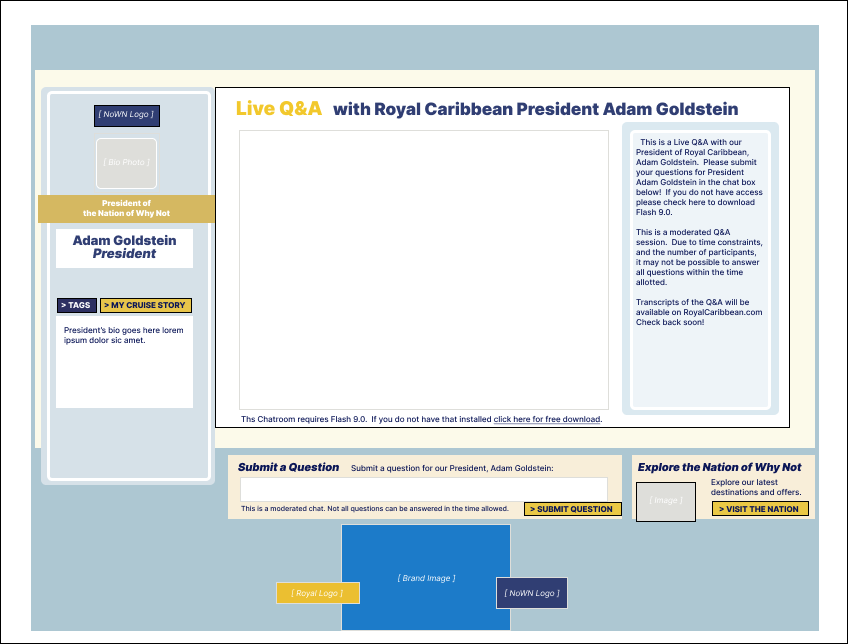Image resolution: width=848 pixels, height=644 pixels.
Task: Click the Royal Logo in the footer
Action: pyautogui.click(x=317, y=593)
